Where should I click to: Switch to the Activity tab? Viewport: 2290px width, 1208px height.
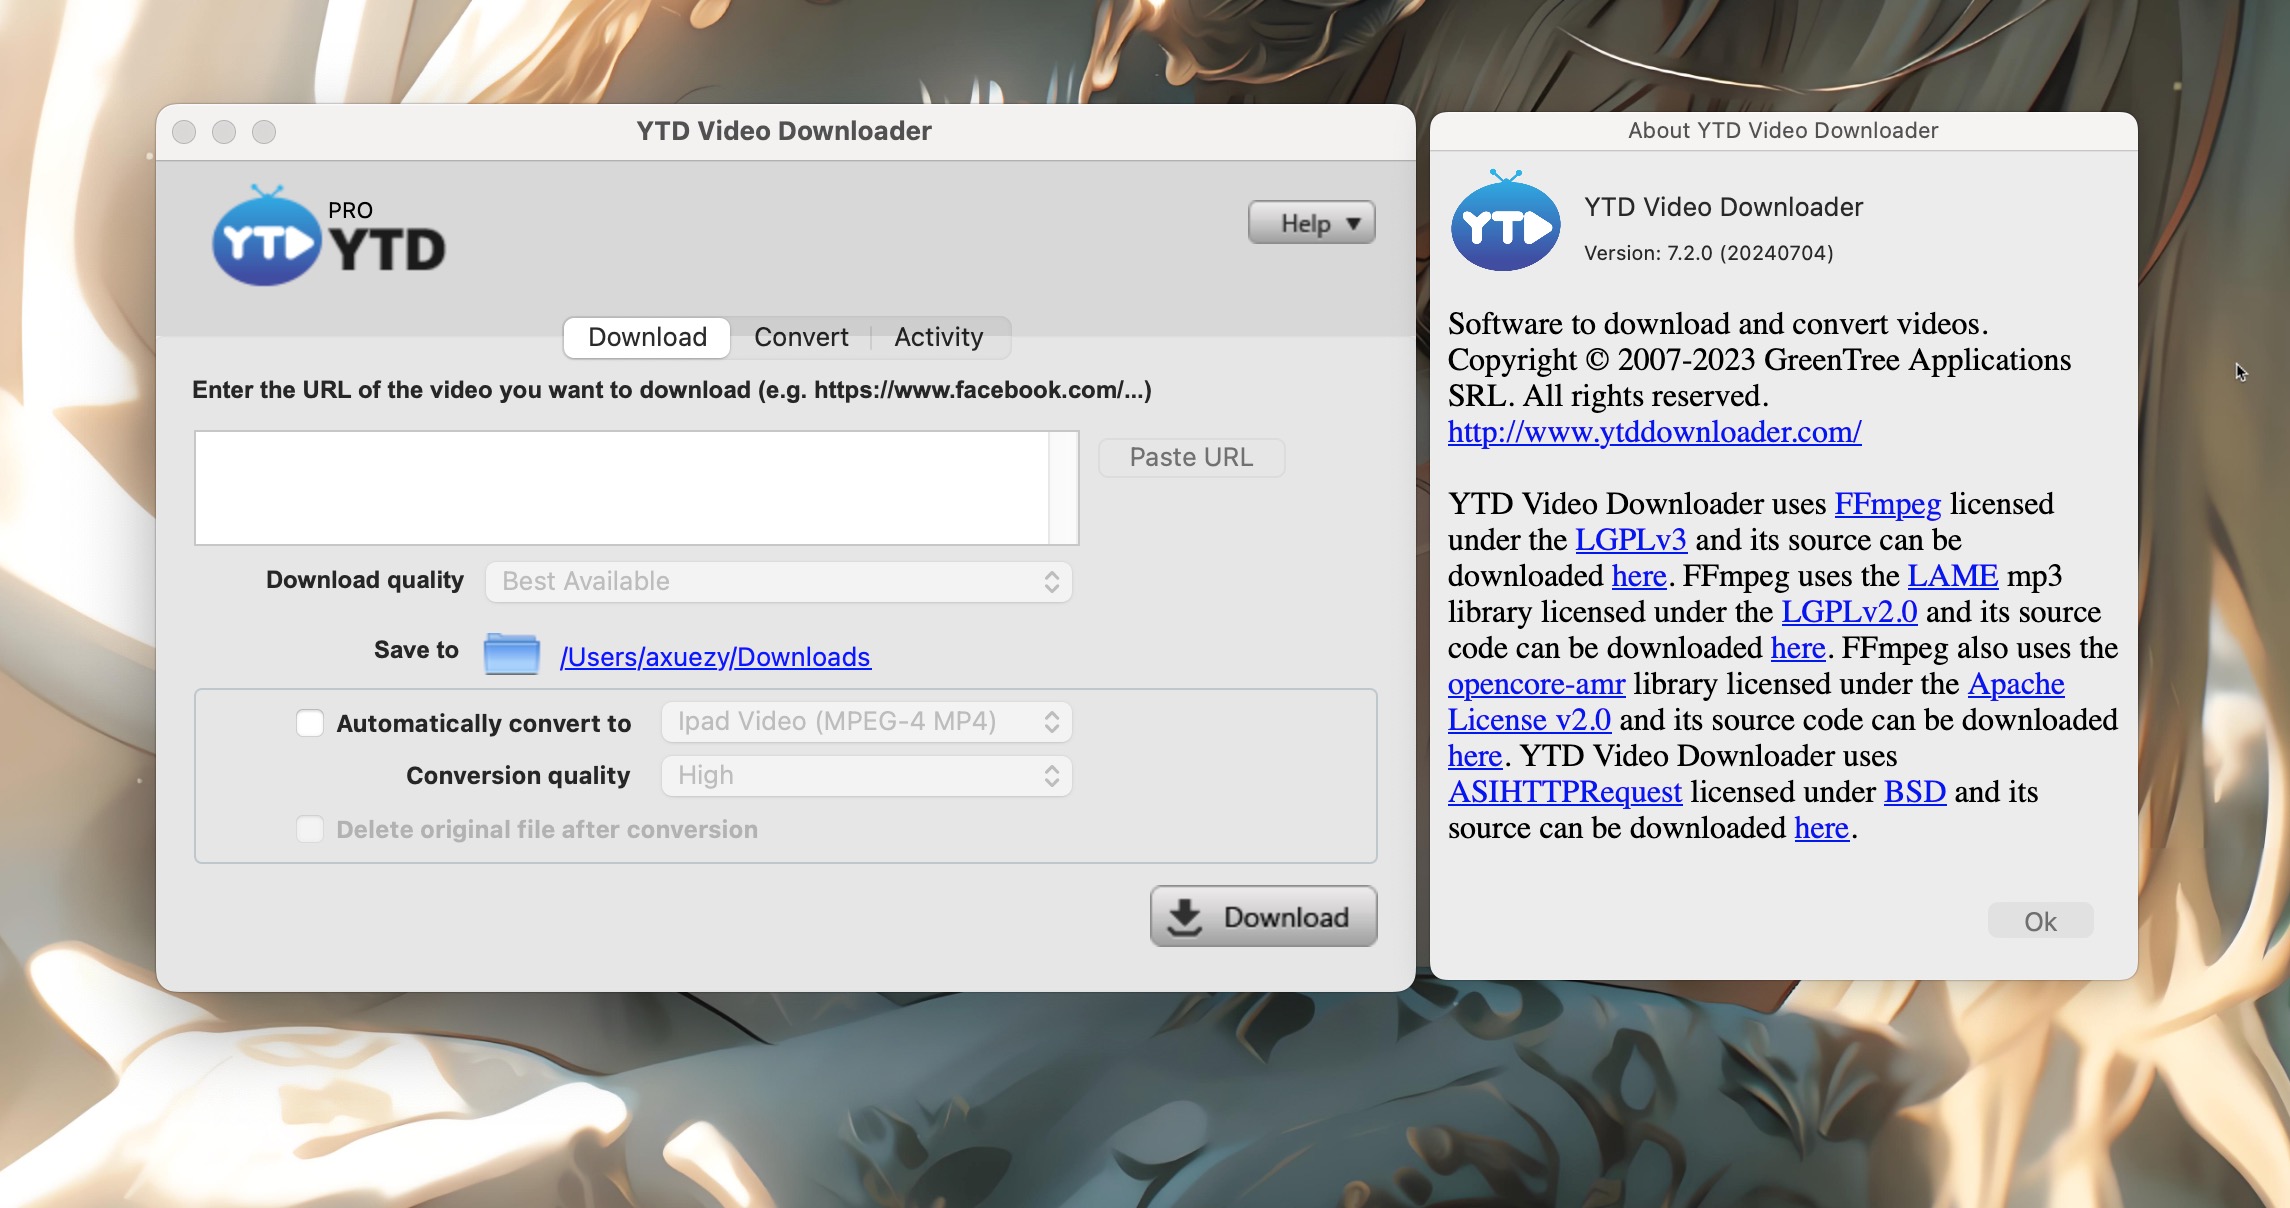coord(939,337)
